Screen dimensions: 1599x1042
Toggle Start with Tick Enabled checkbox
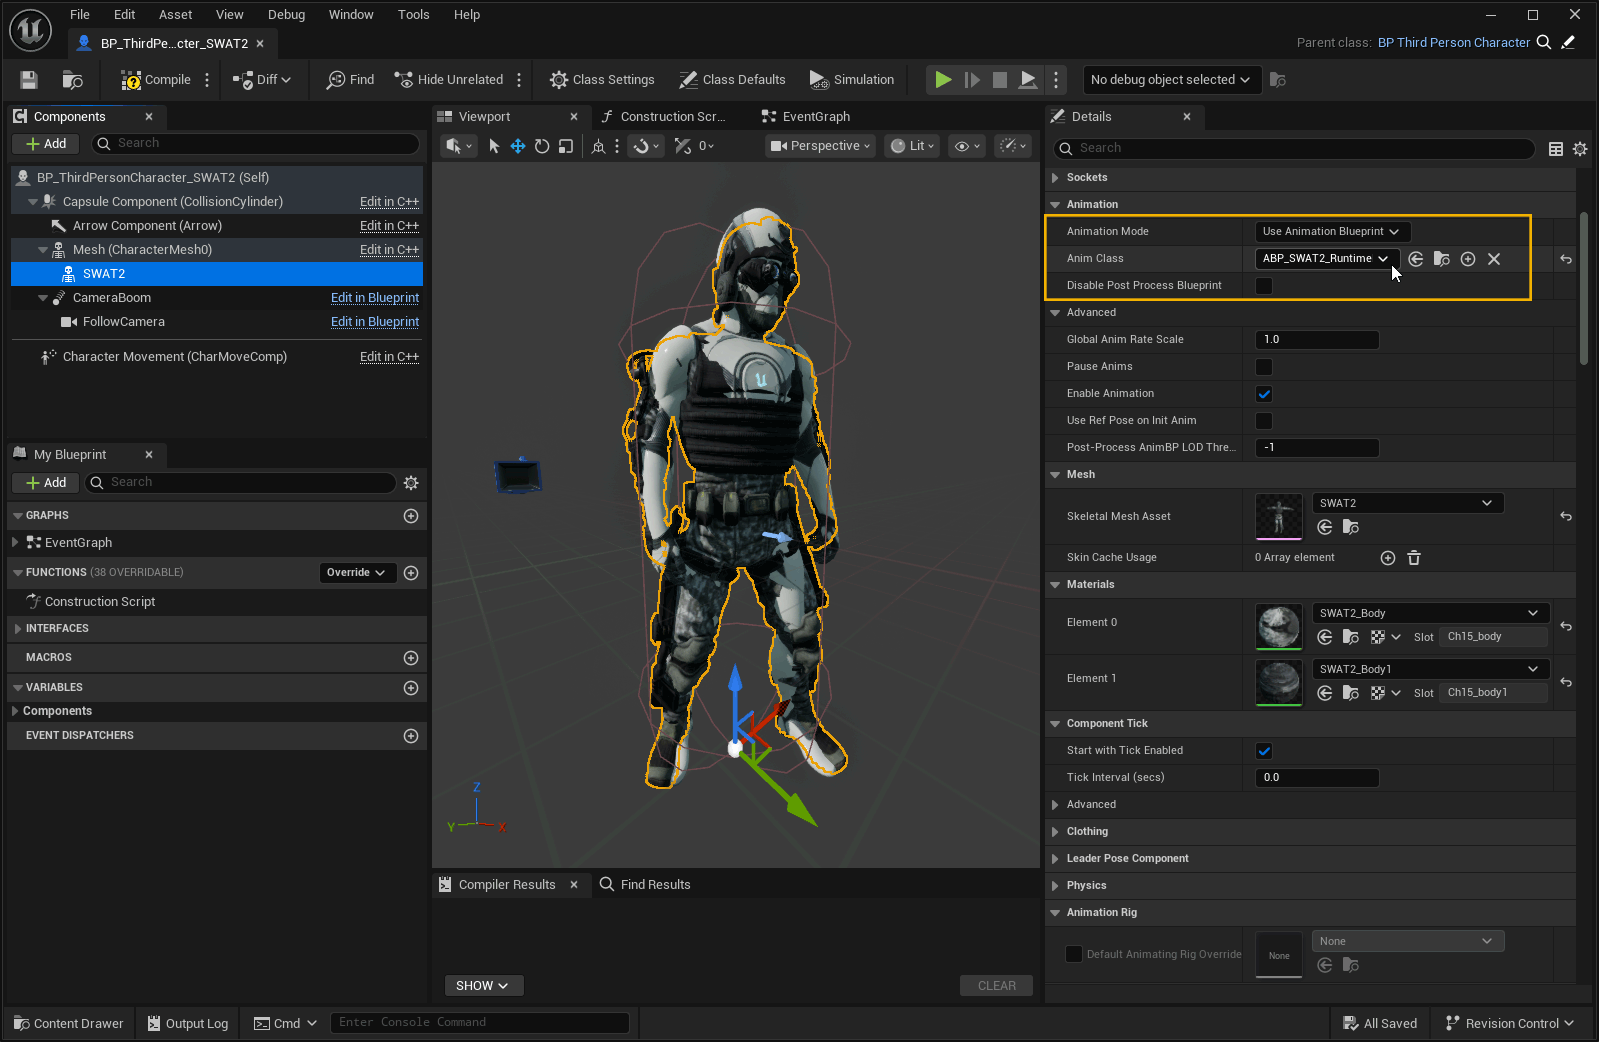coord(1264,751)
